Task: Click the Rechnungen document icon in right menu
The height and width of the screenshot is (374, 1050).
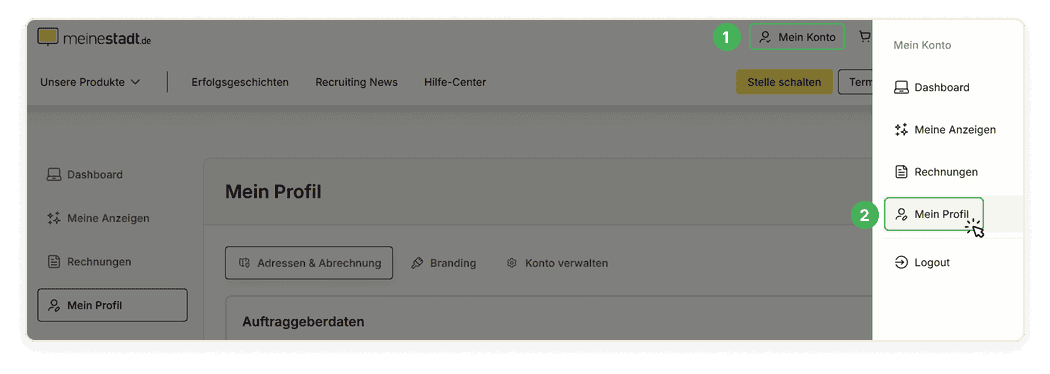Action: click(x=901, y=172)
